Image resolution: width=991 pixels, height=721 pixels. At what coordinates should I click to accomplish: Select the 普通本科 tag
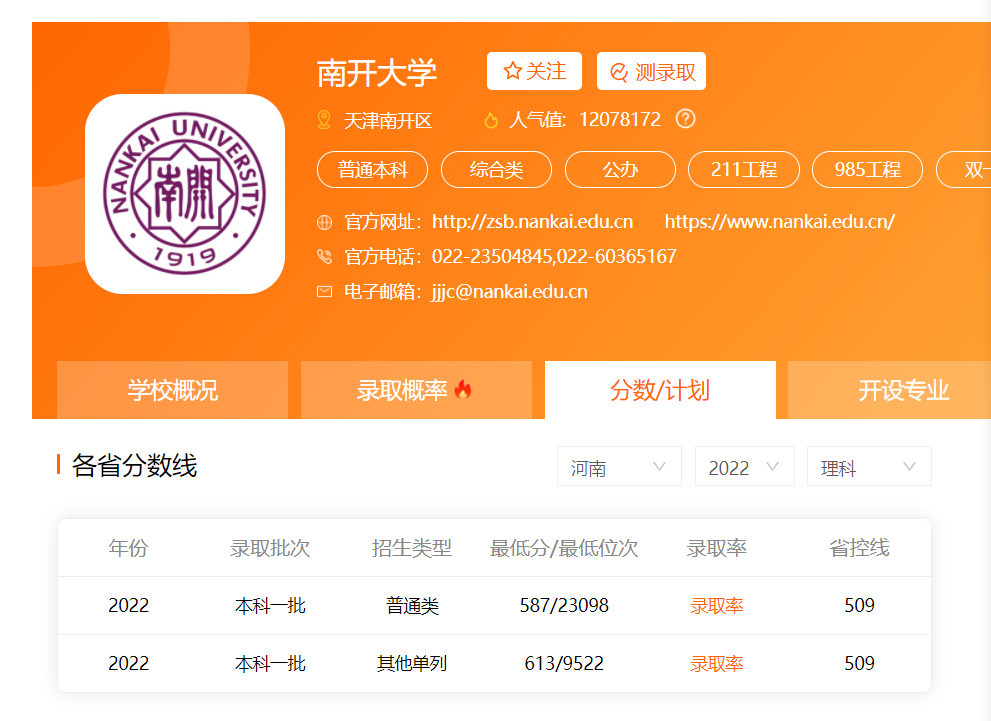372,169
